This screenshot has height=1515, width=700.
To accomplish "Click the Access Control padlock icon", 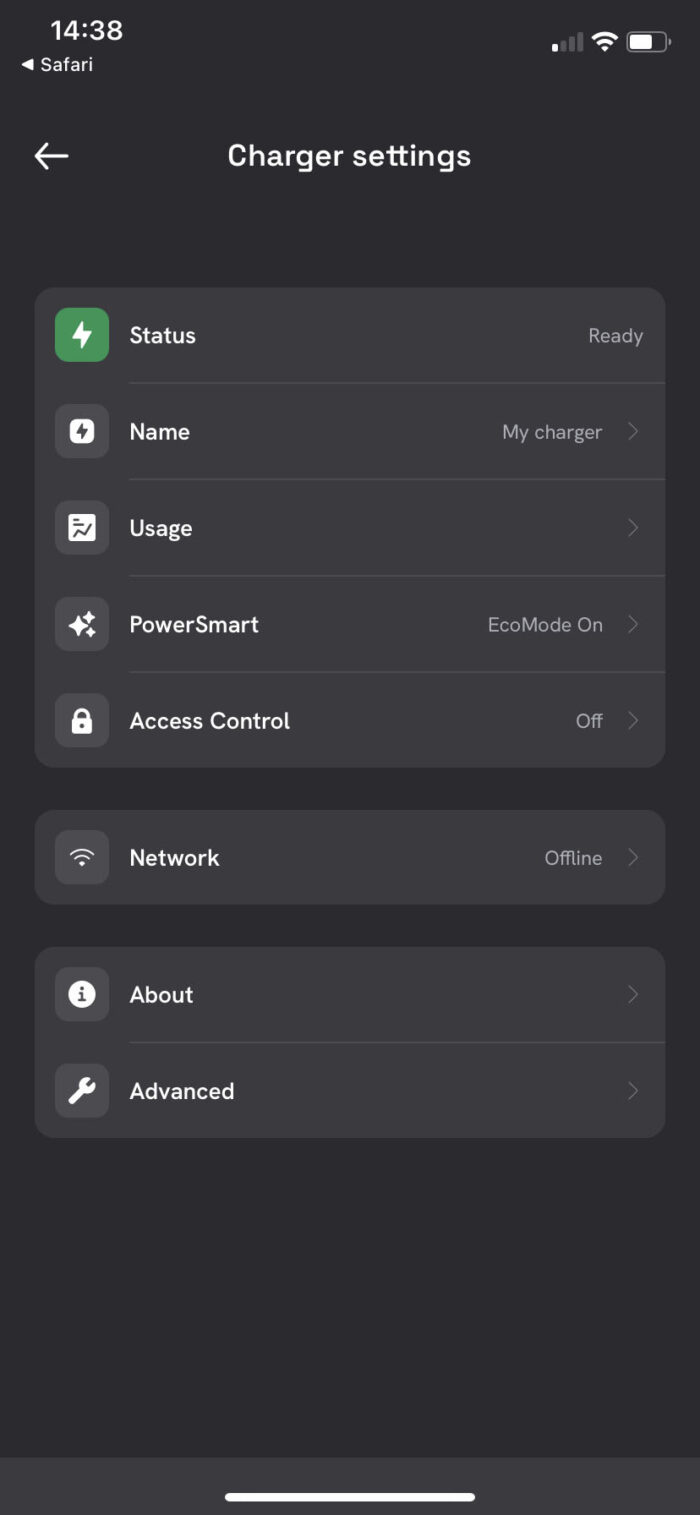I will pyautogui.click(x=80, y=720).
